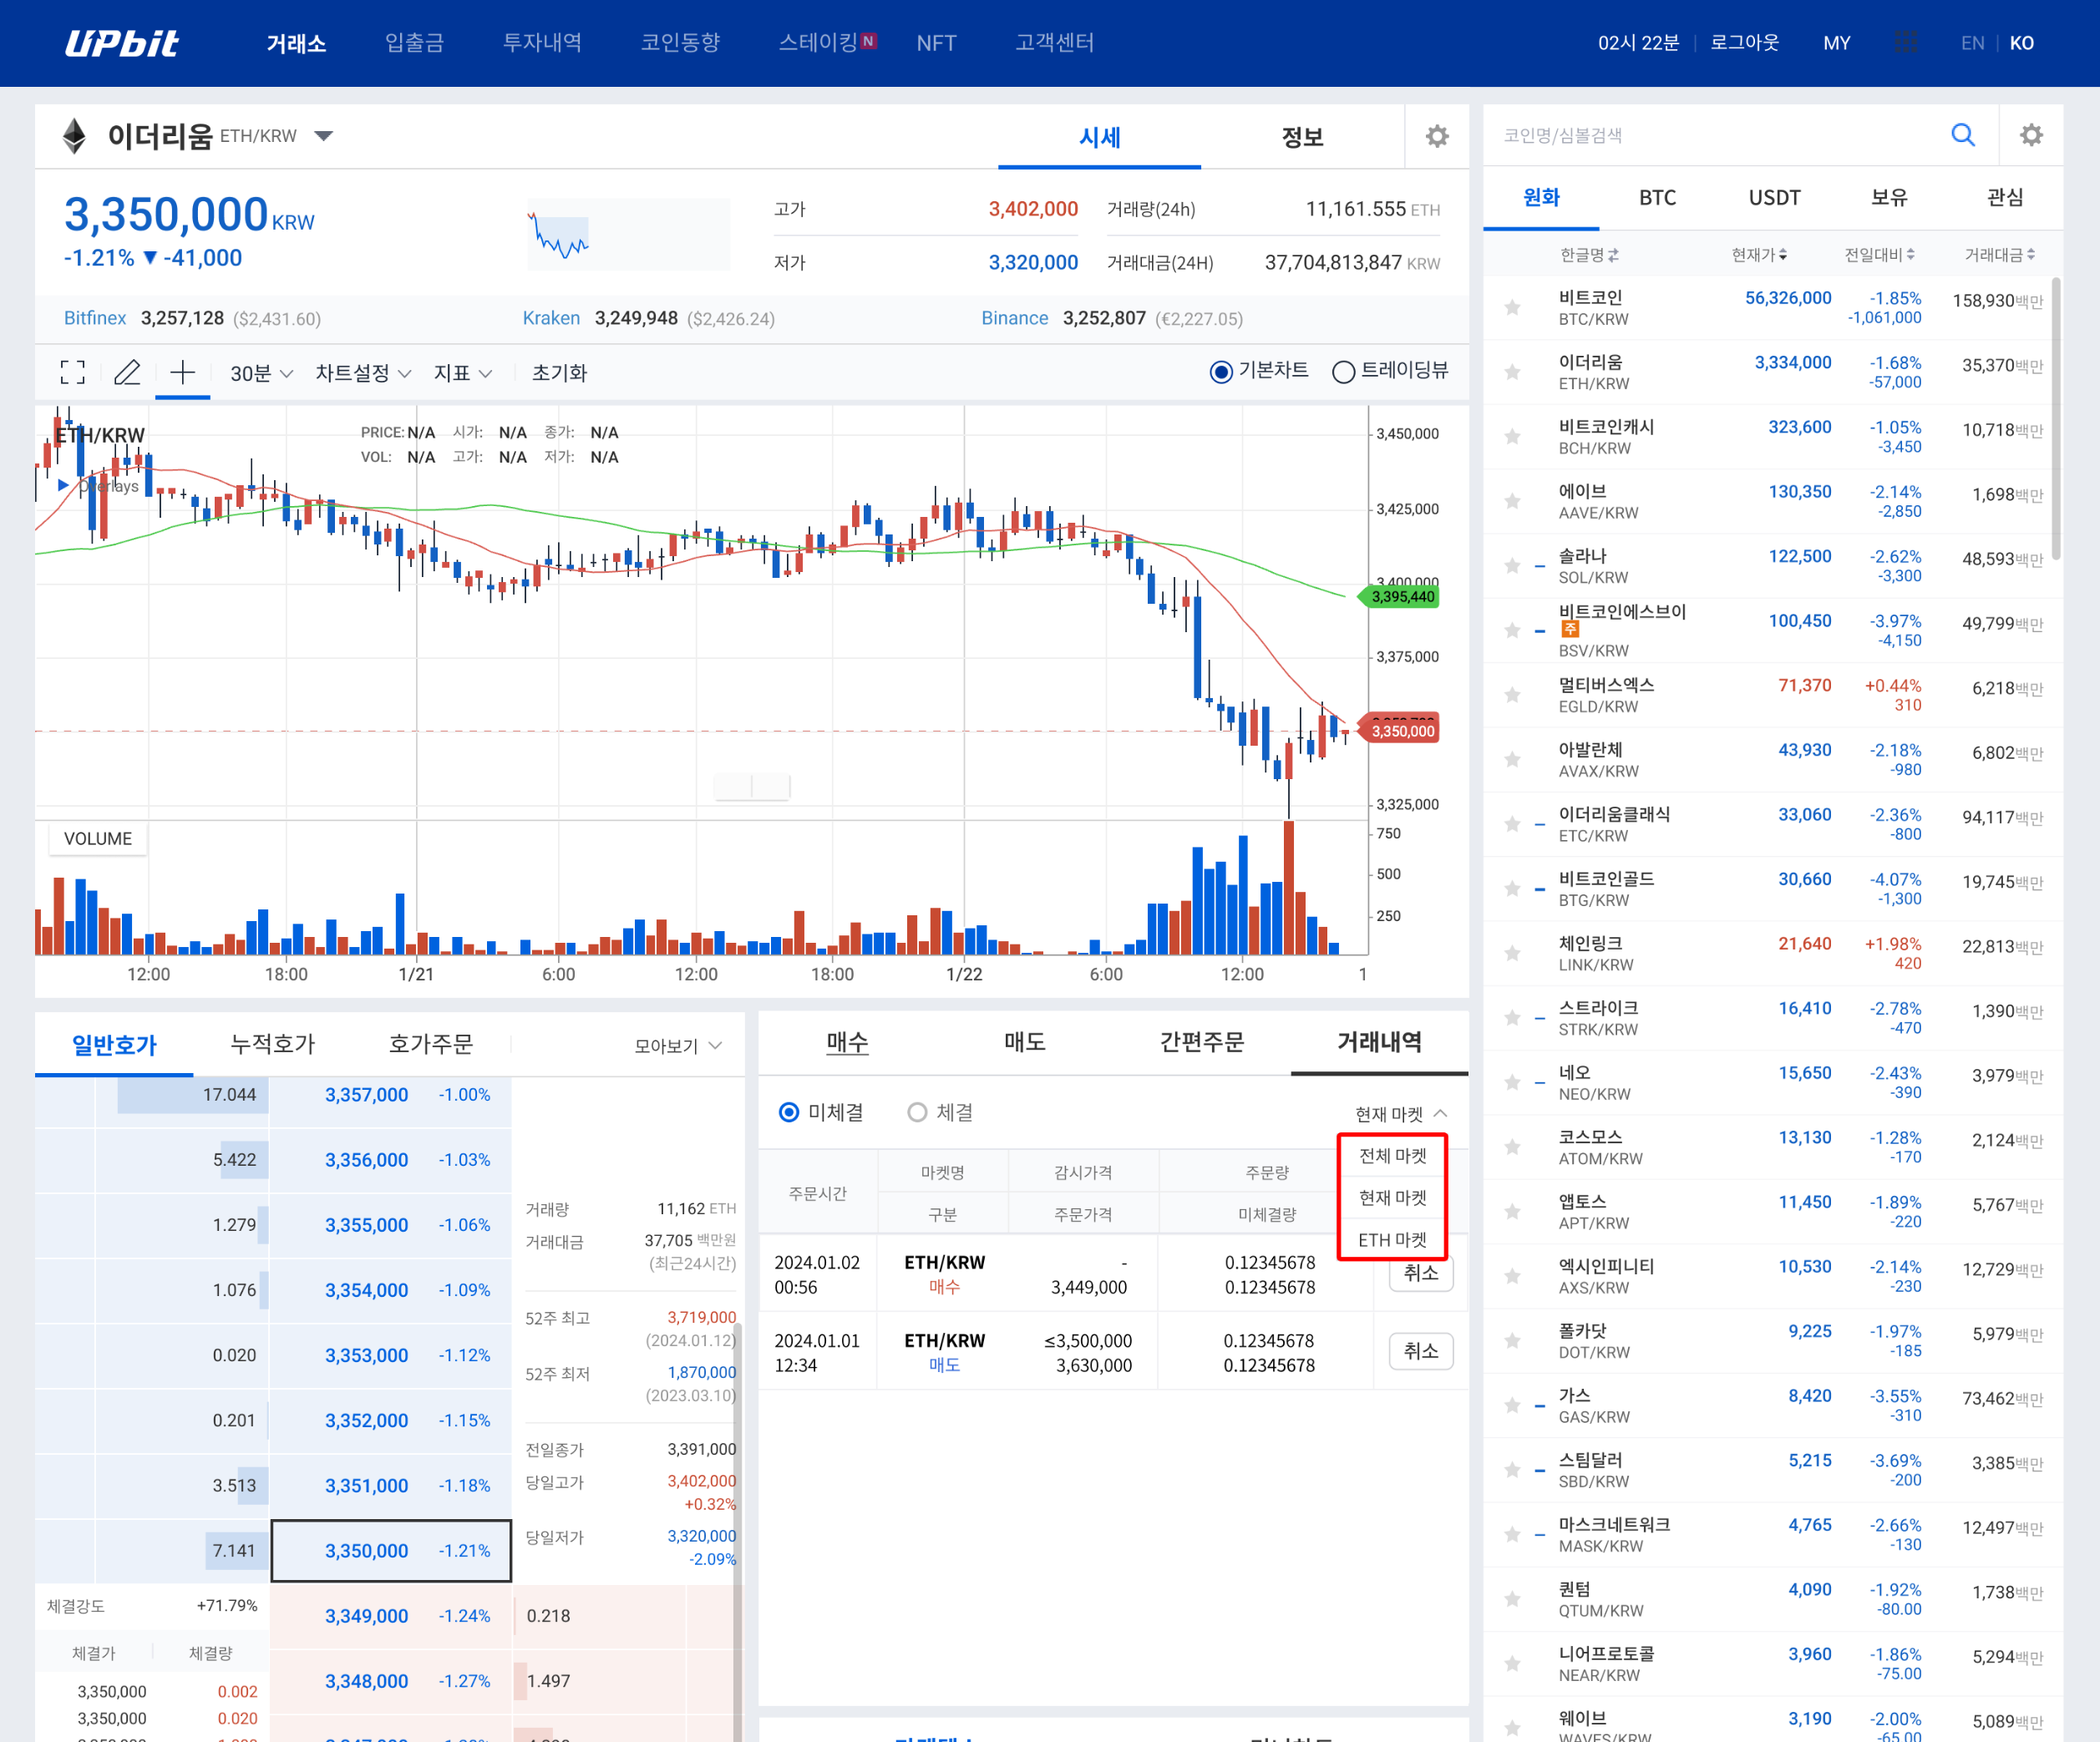Click the Ethereum coin logo
Image resolution: width=2100 pixels, height=1742 pixels.
tap(74, 136)
